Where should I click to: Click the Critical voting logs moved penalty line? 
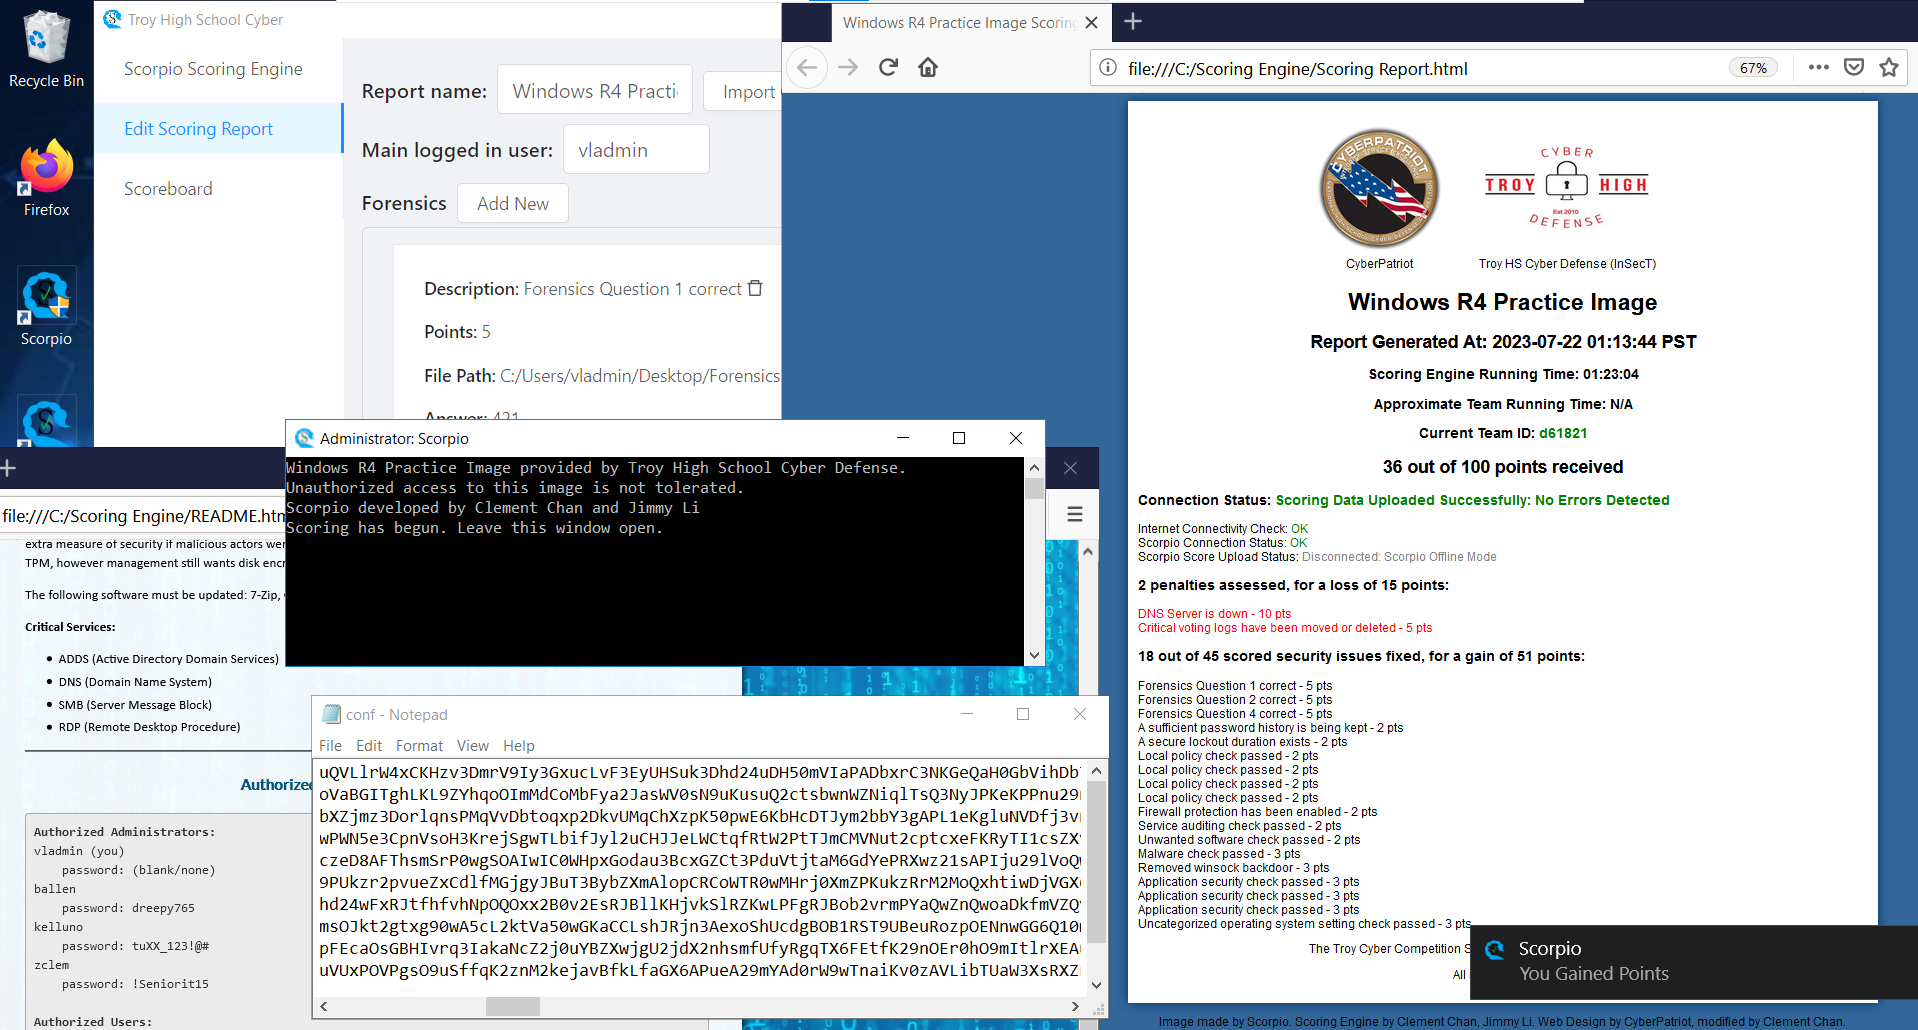1285,628
